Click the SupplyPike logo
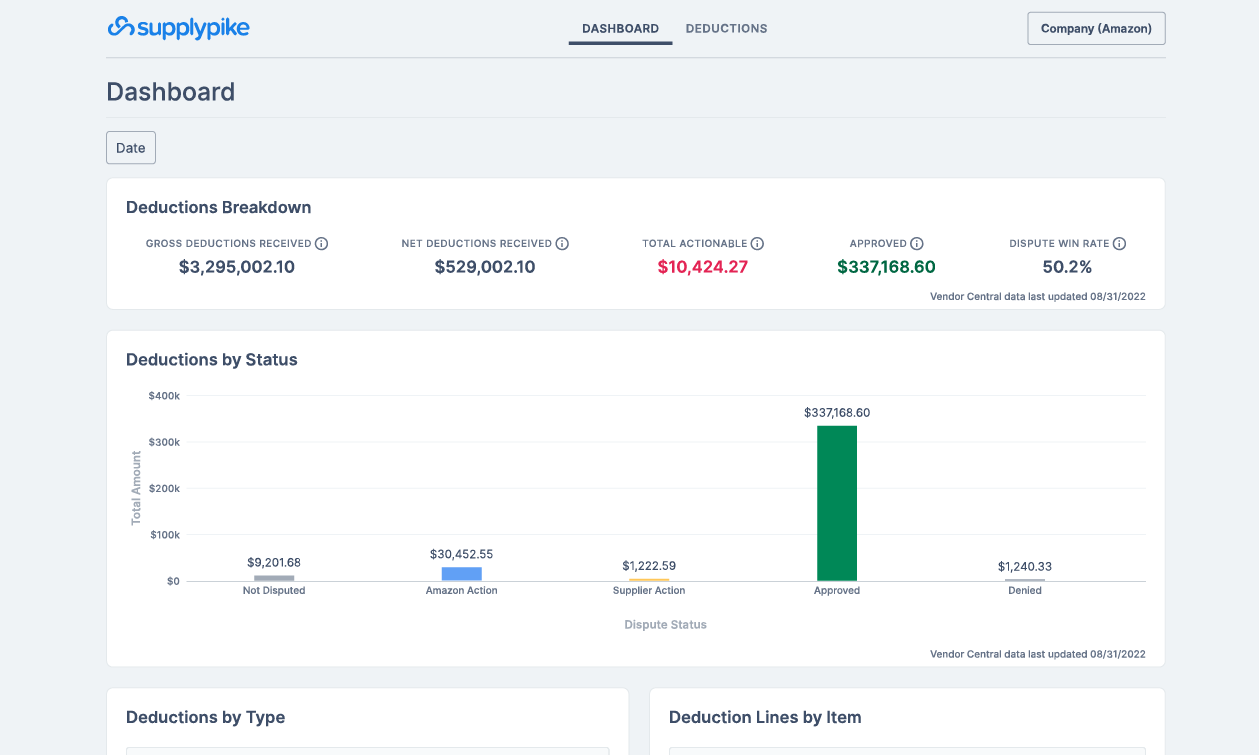This screenshot has height=755, width=1259. 178,28
